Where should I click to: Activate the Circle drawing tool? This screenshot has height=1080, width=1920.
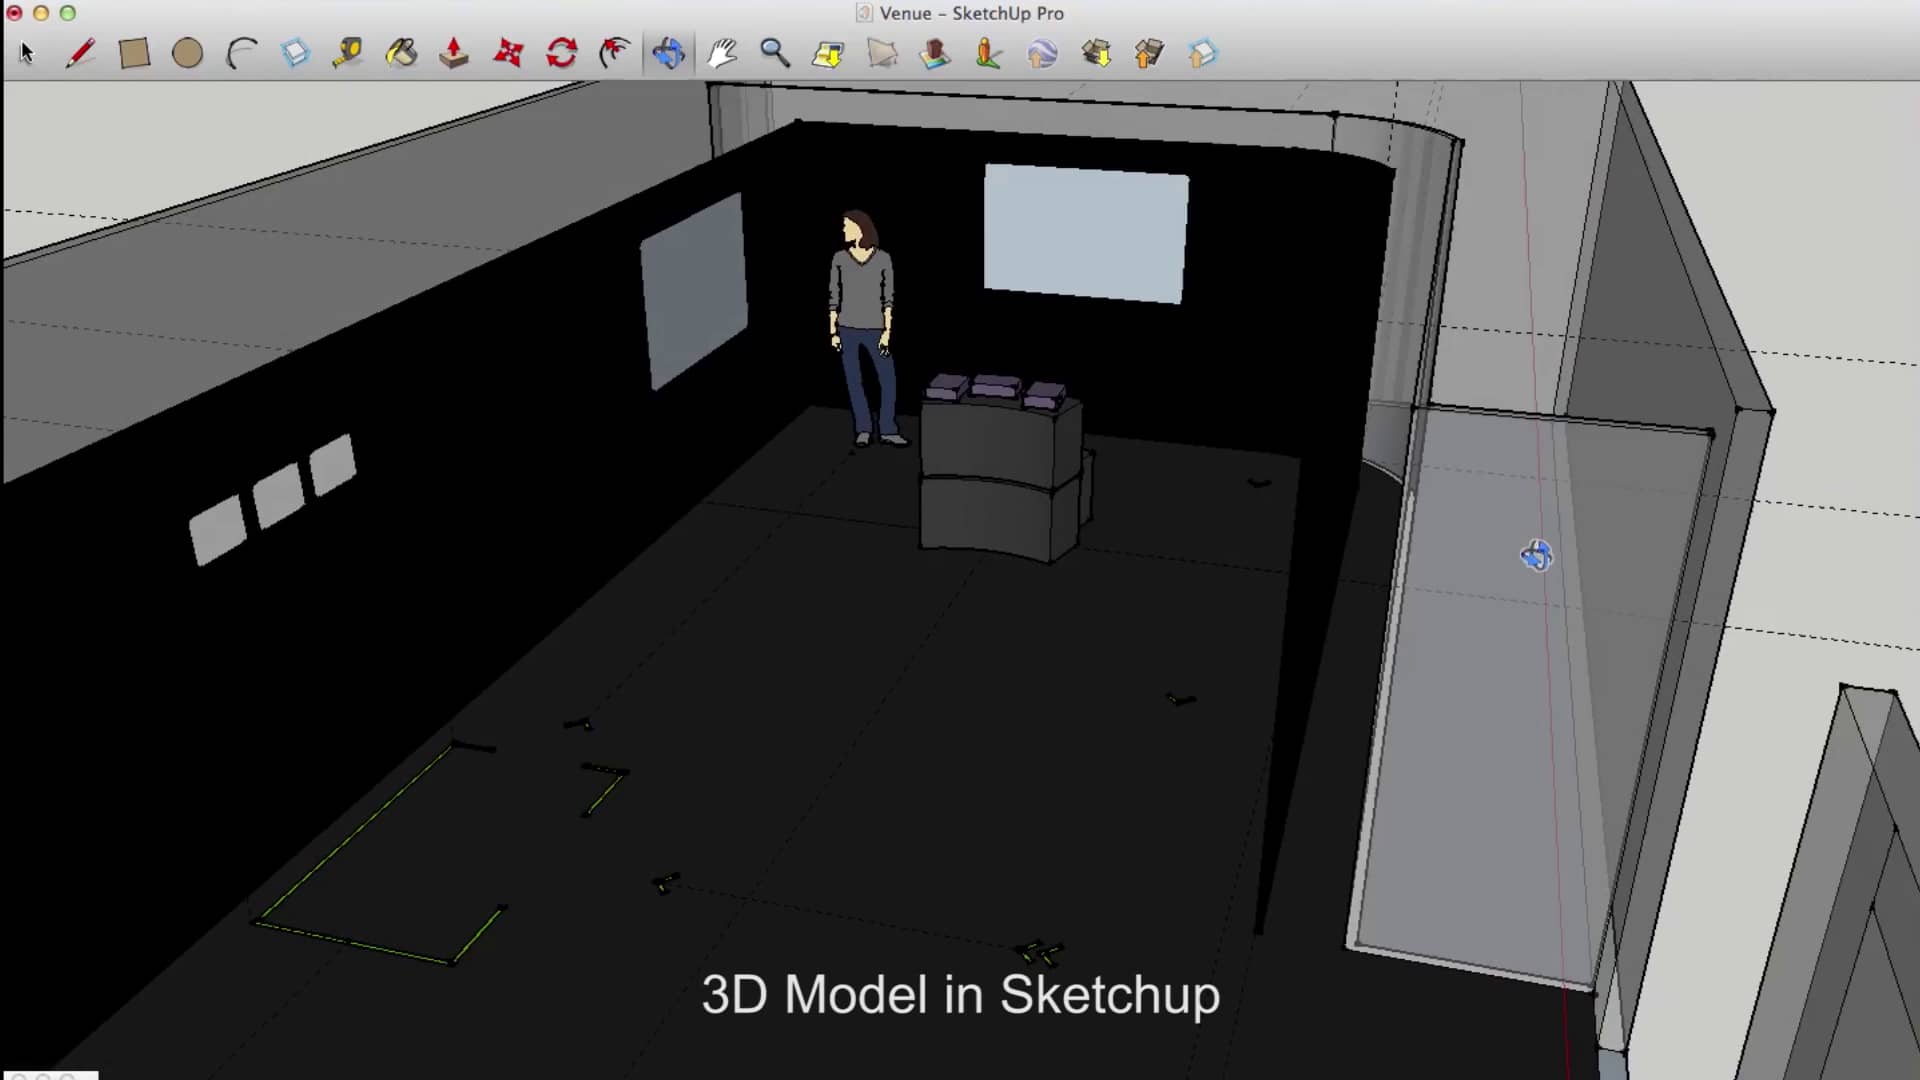pyautogui.click(x=187, y=52)
